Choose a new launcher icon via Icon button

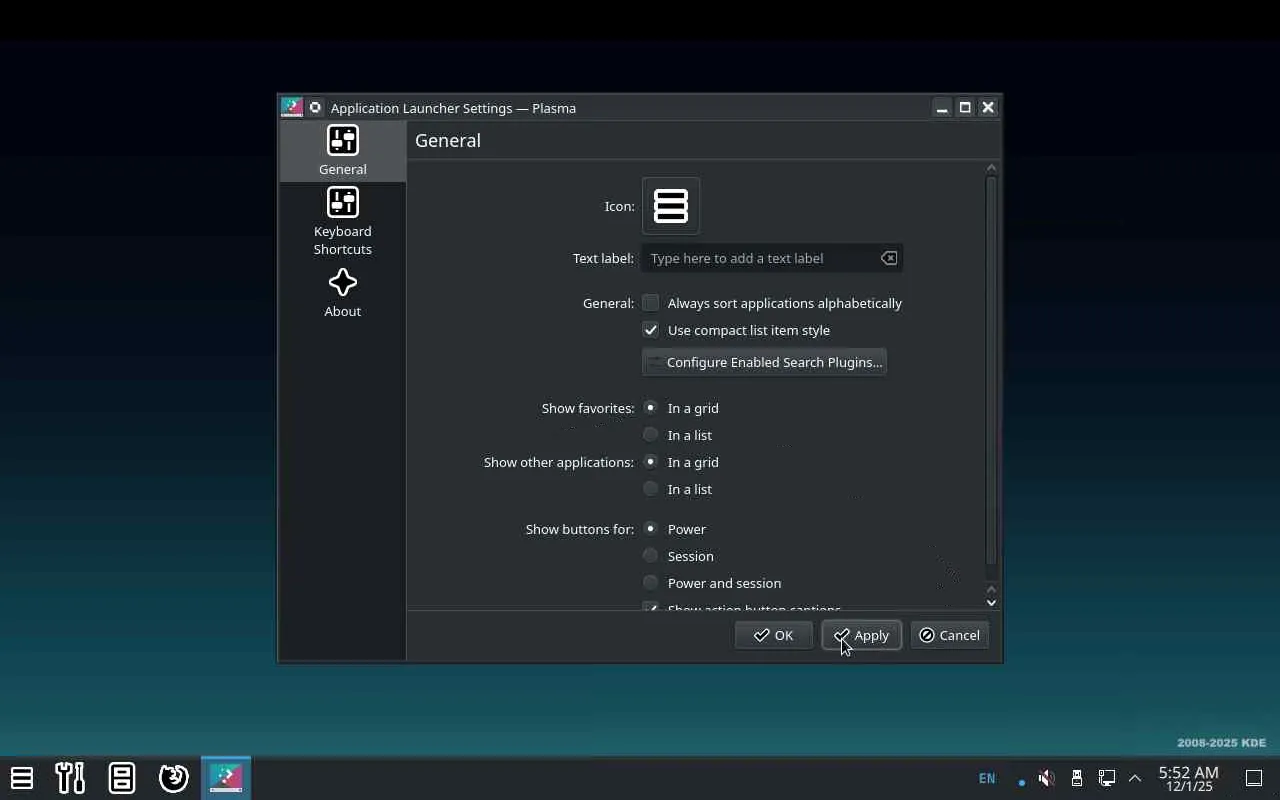(x=671, y=206)
